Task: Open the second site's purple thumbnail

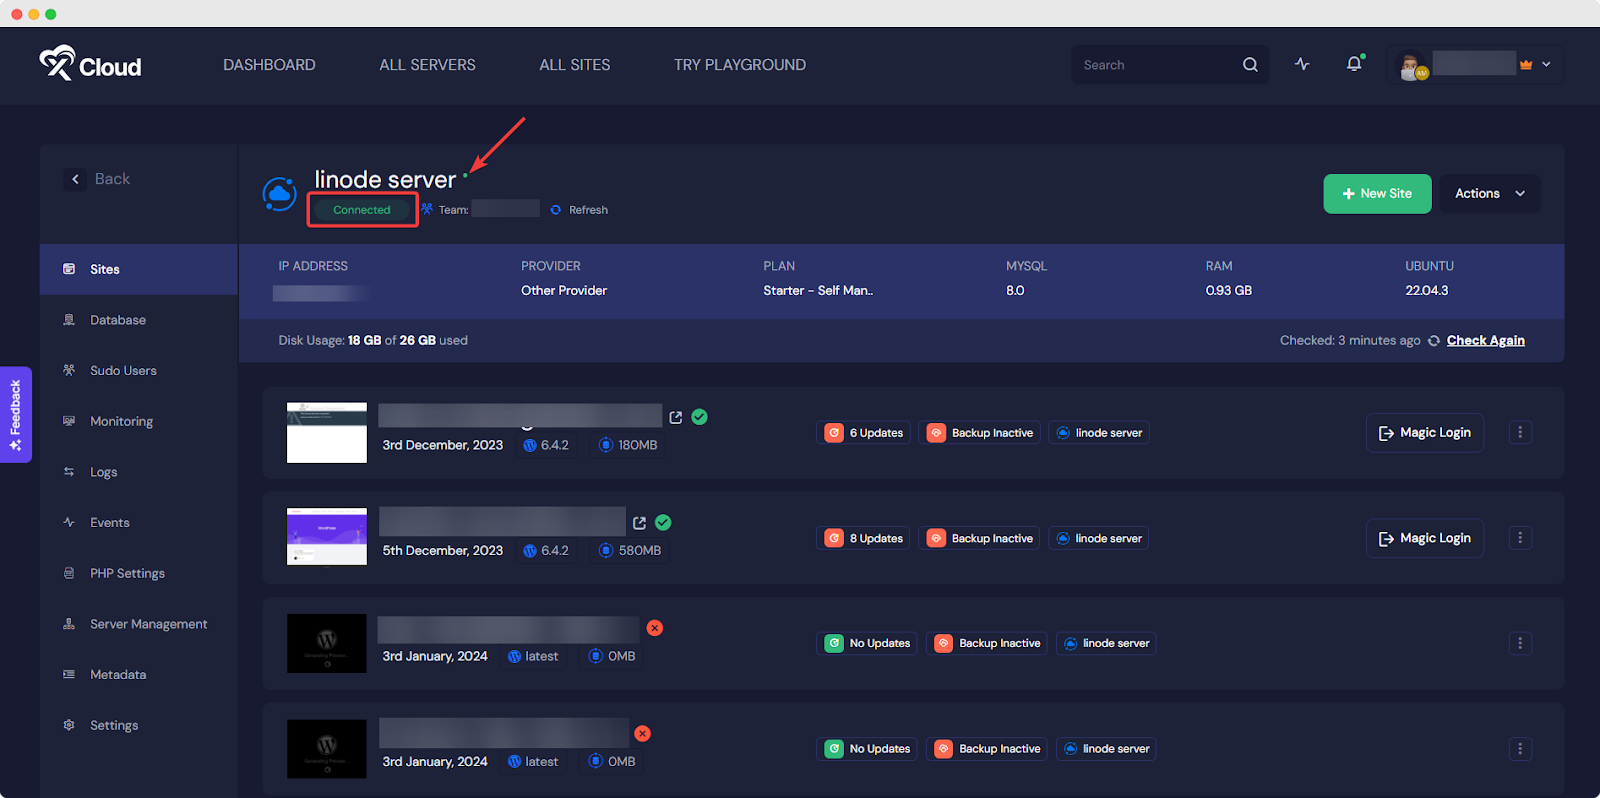Action: tap(327, 537)
